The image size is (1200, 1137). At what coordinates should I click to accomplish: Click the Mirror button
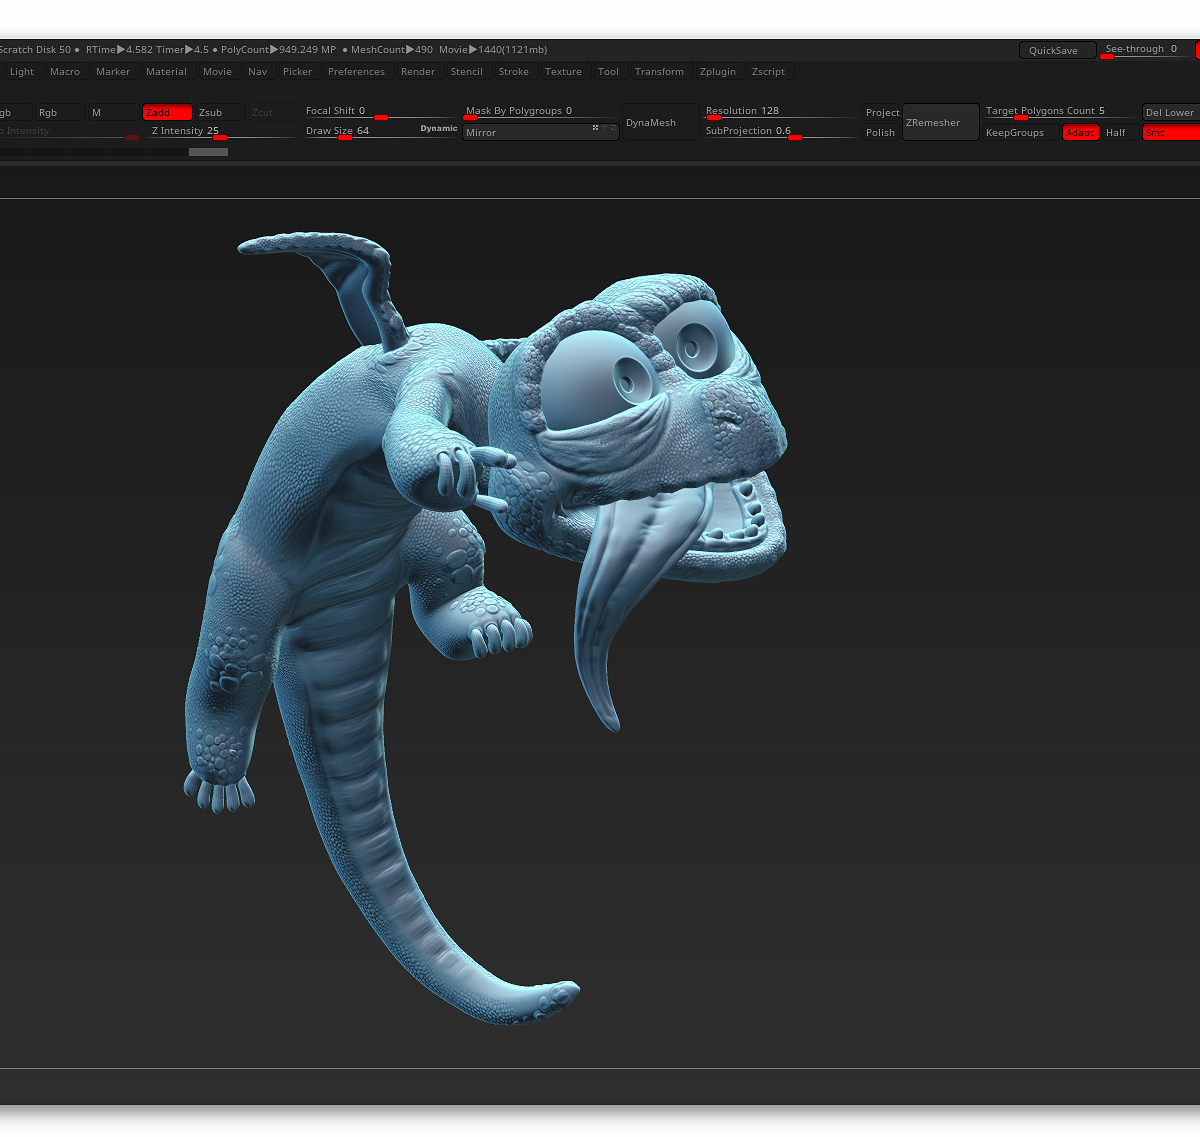click(x=541, y=132)
